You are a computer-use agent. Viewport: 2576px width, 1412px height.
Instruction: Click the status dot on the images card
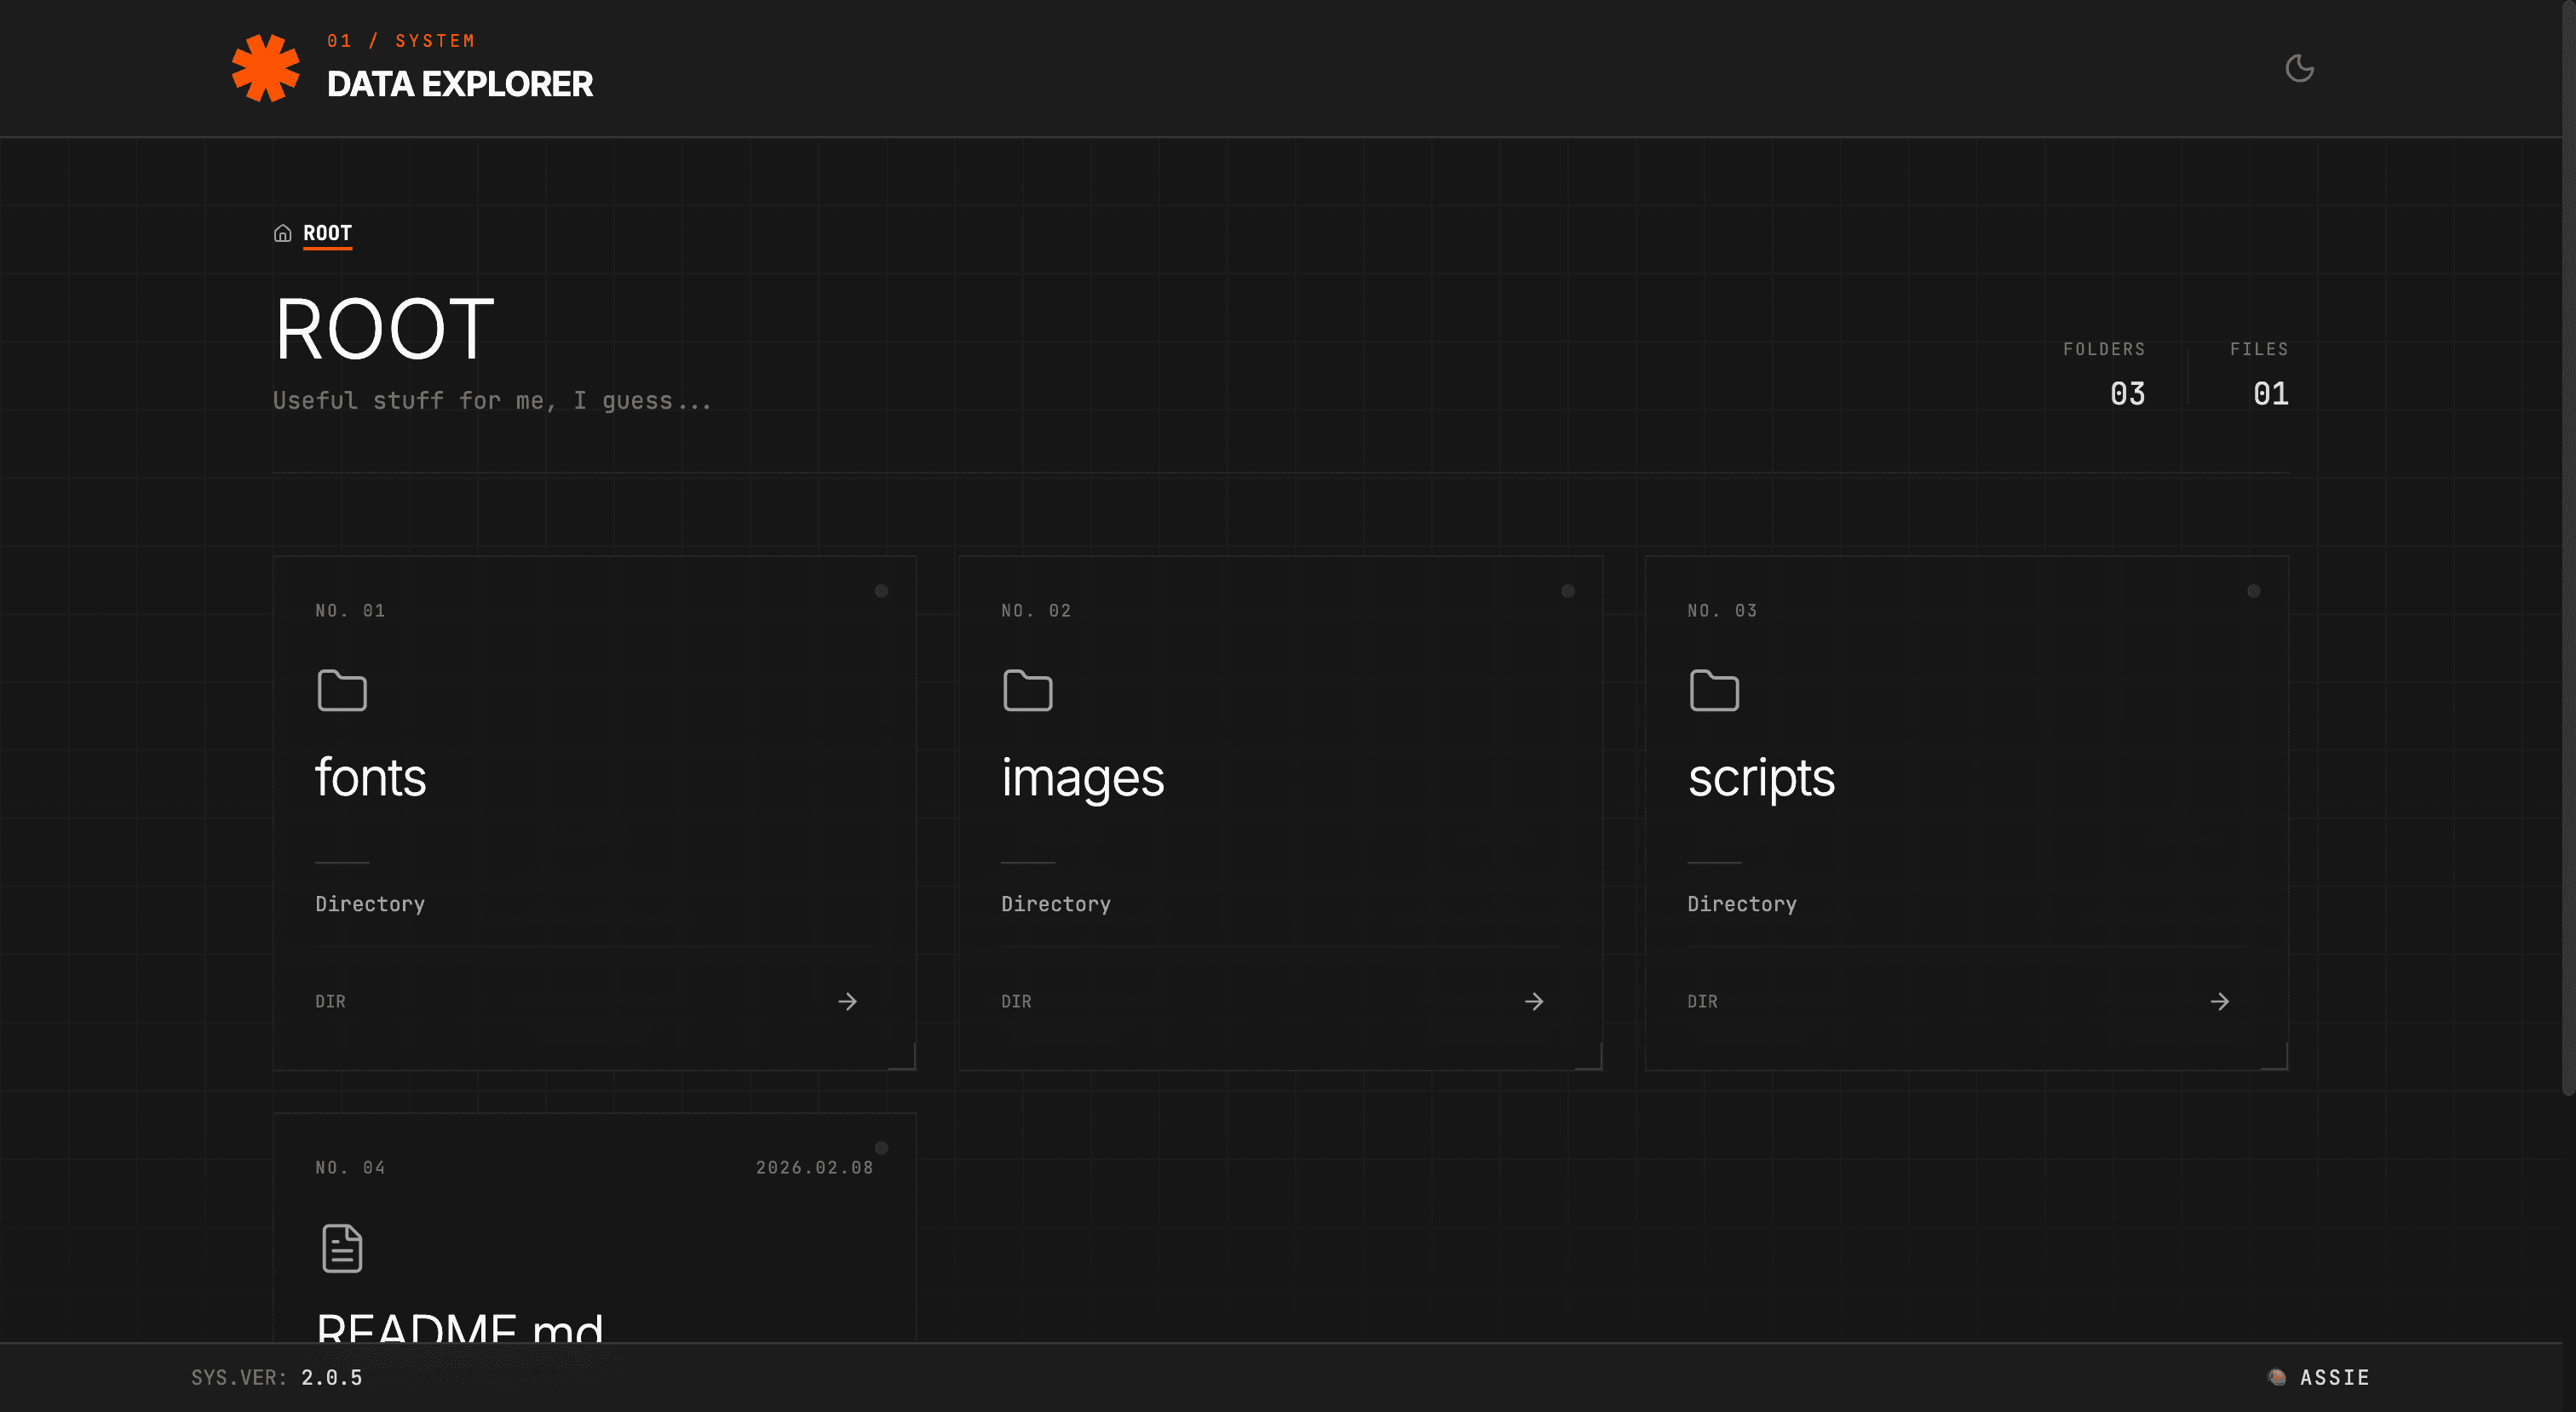tap(1568, 590)
